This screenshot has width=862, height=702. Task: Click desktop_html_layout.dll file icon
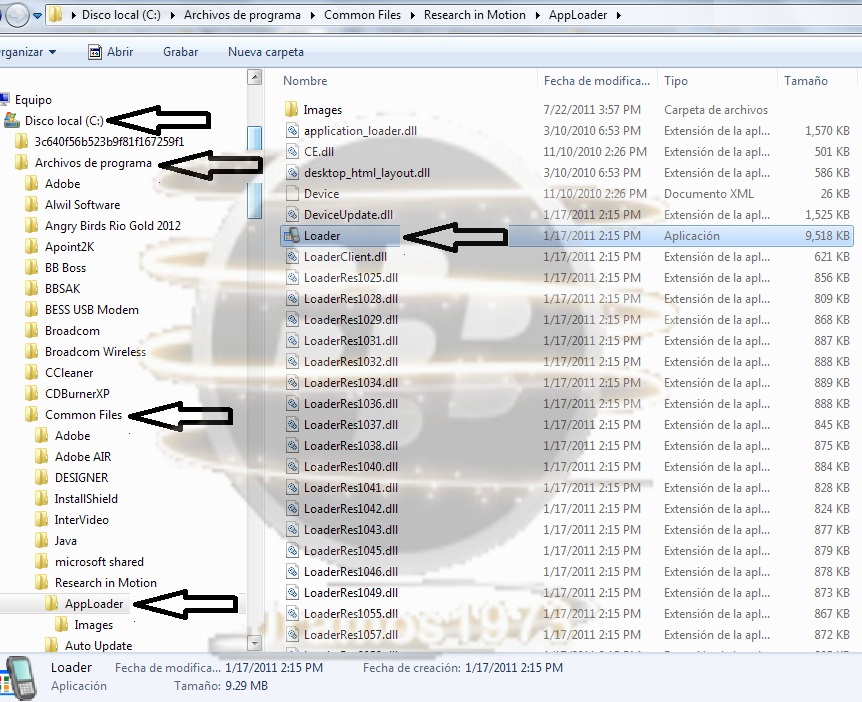(x=292, y=173)
